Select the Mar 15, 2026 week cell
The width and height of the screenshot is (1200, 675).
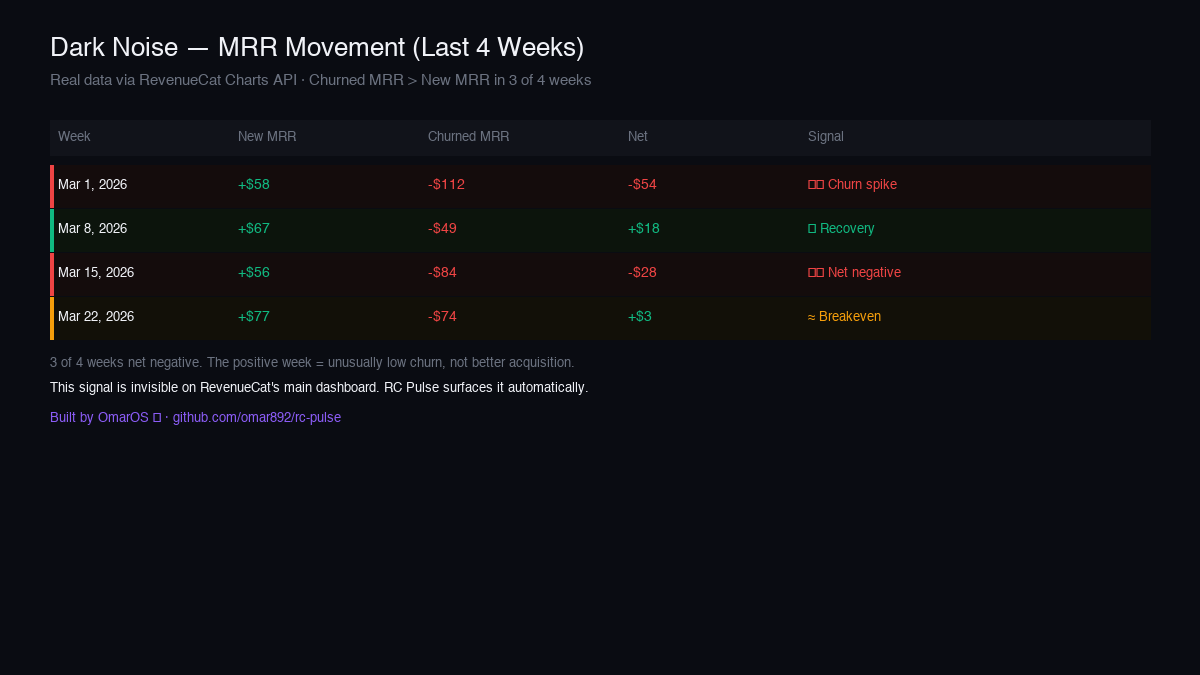(96, 273)
